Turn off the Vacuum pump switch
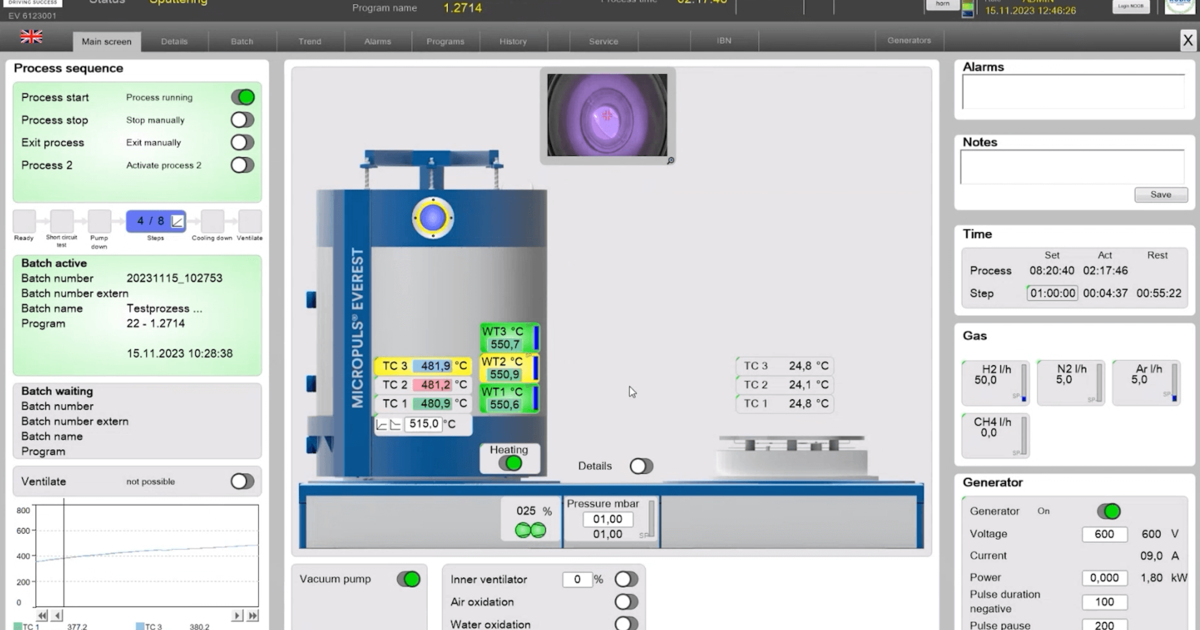This screenshot has height=630, width=1200. click(x=409, y=579)
